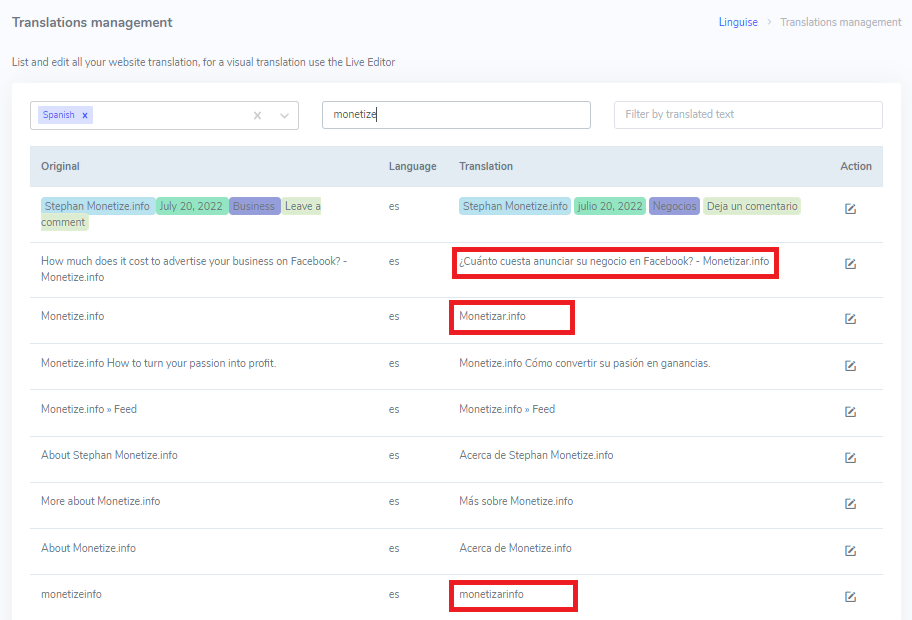The image size is (912, 620).
Task: Click the Original column header
Action: 60,166
